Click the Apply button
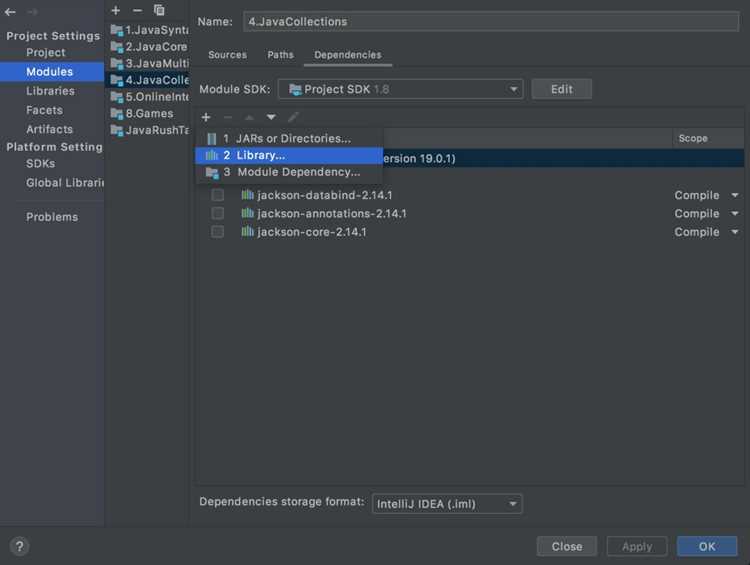750x565 pixels. pos(637,546)
